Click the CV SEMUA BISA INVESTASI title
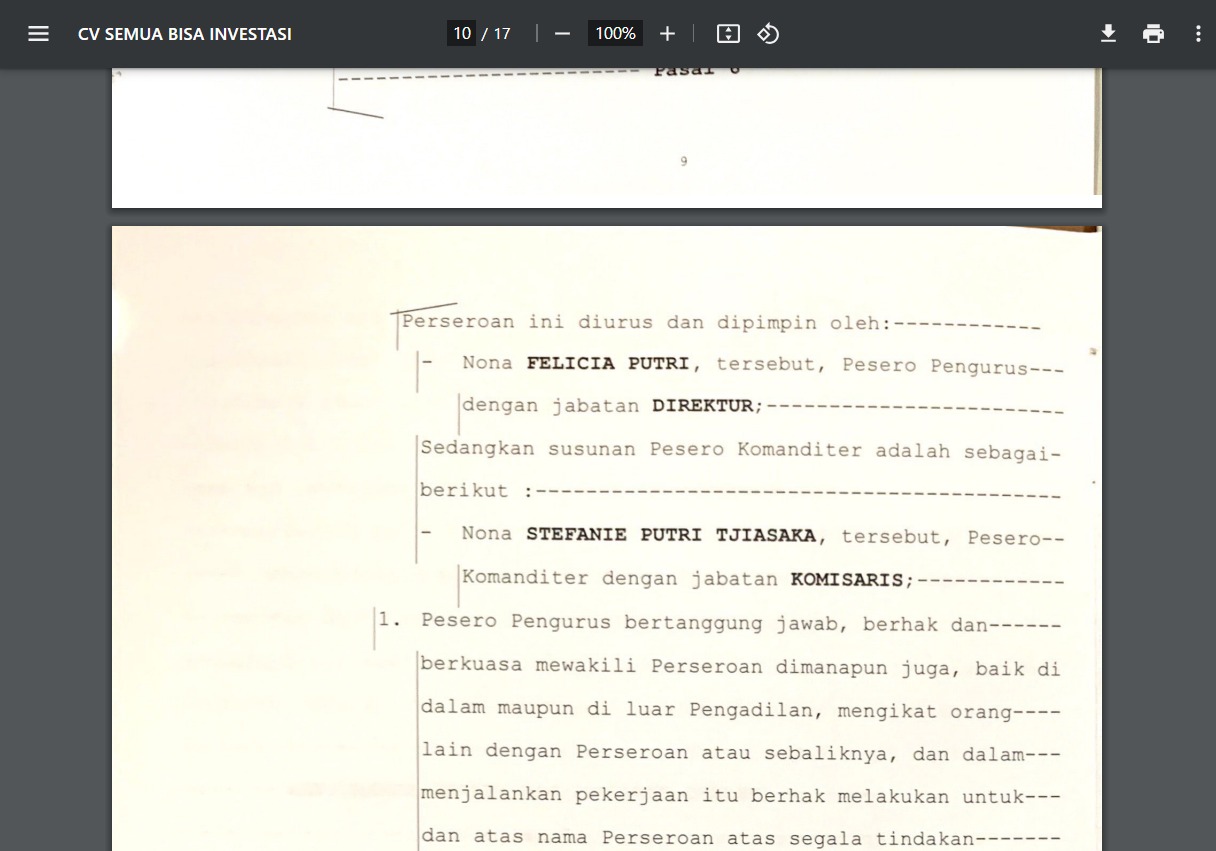 pos(185,34)
